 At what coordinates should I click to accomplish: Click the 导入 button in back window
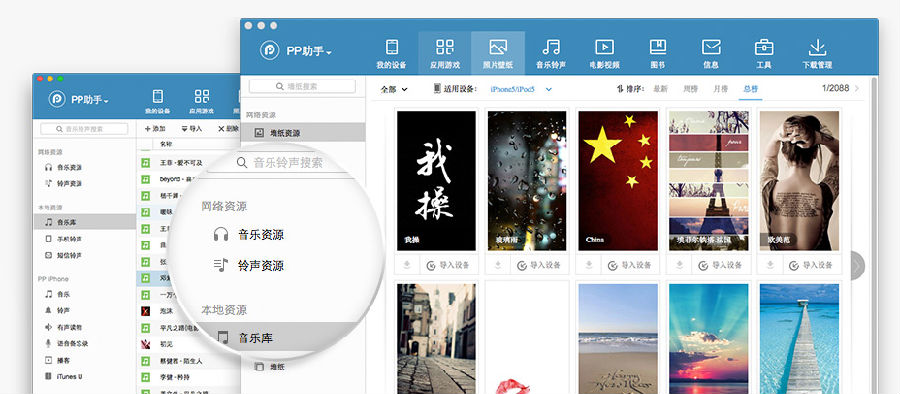click(x=192, y=129)
